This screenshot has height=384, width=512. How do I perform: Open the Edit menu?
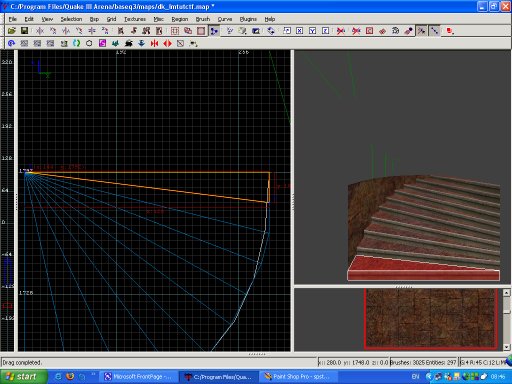click(29, 19)
